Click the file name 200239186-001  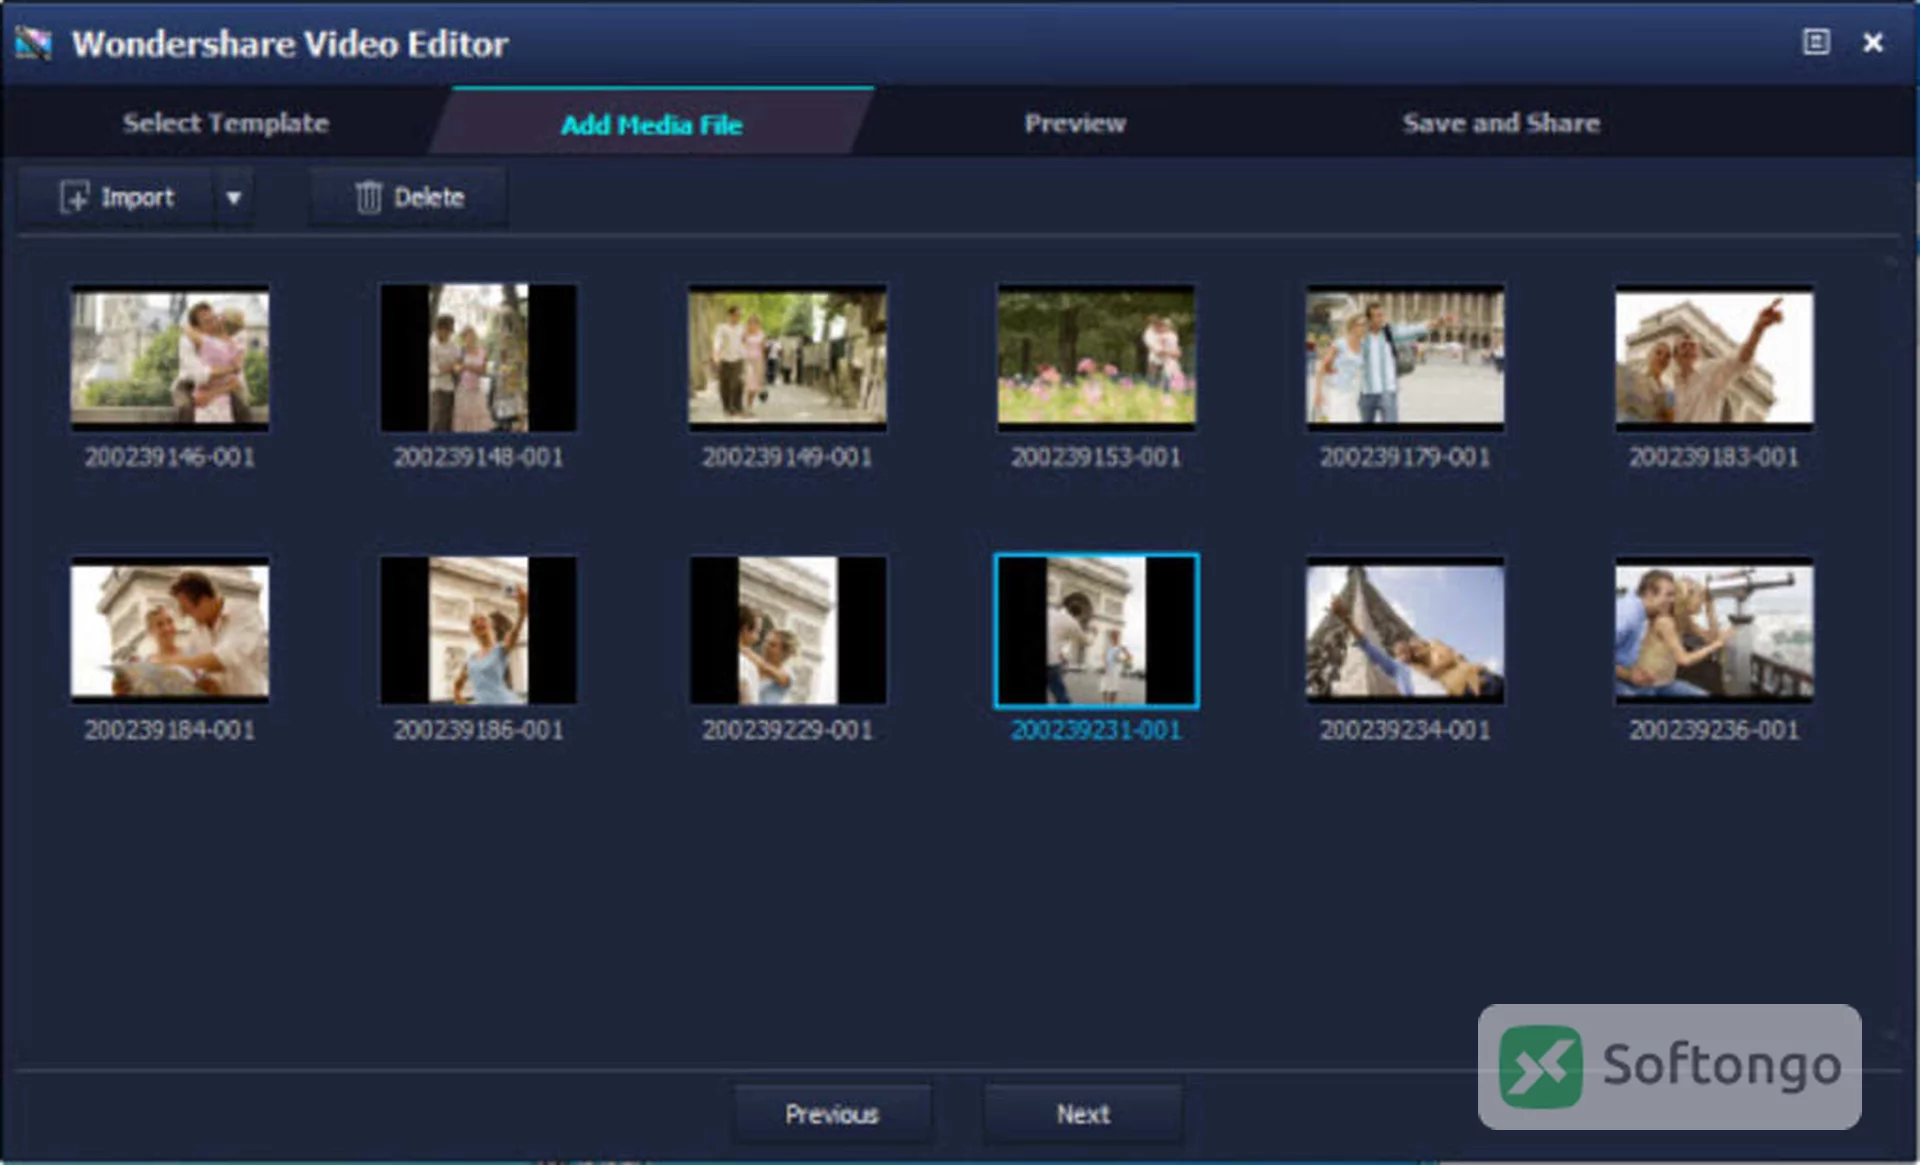478,730
